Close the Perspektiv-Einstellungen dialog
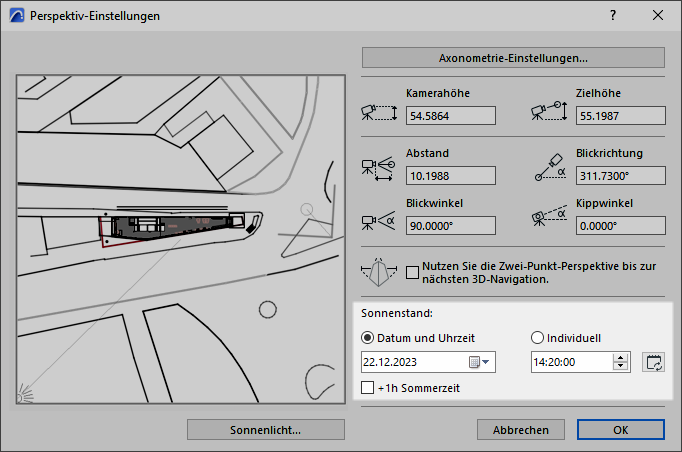Screen dimensions: 682x452 (658, 15)
